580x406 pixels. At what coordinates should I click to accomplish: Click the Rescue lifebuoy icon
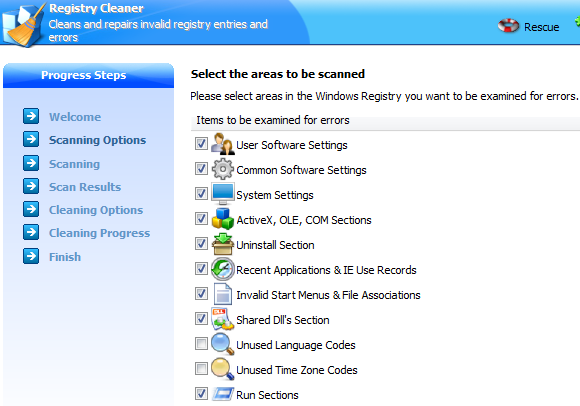(x=508, y=26)
